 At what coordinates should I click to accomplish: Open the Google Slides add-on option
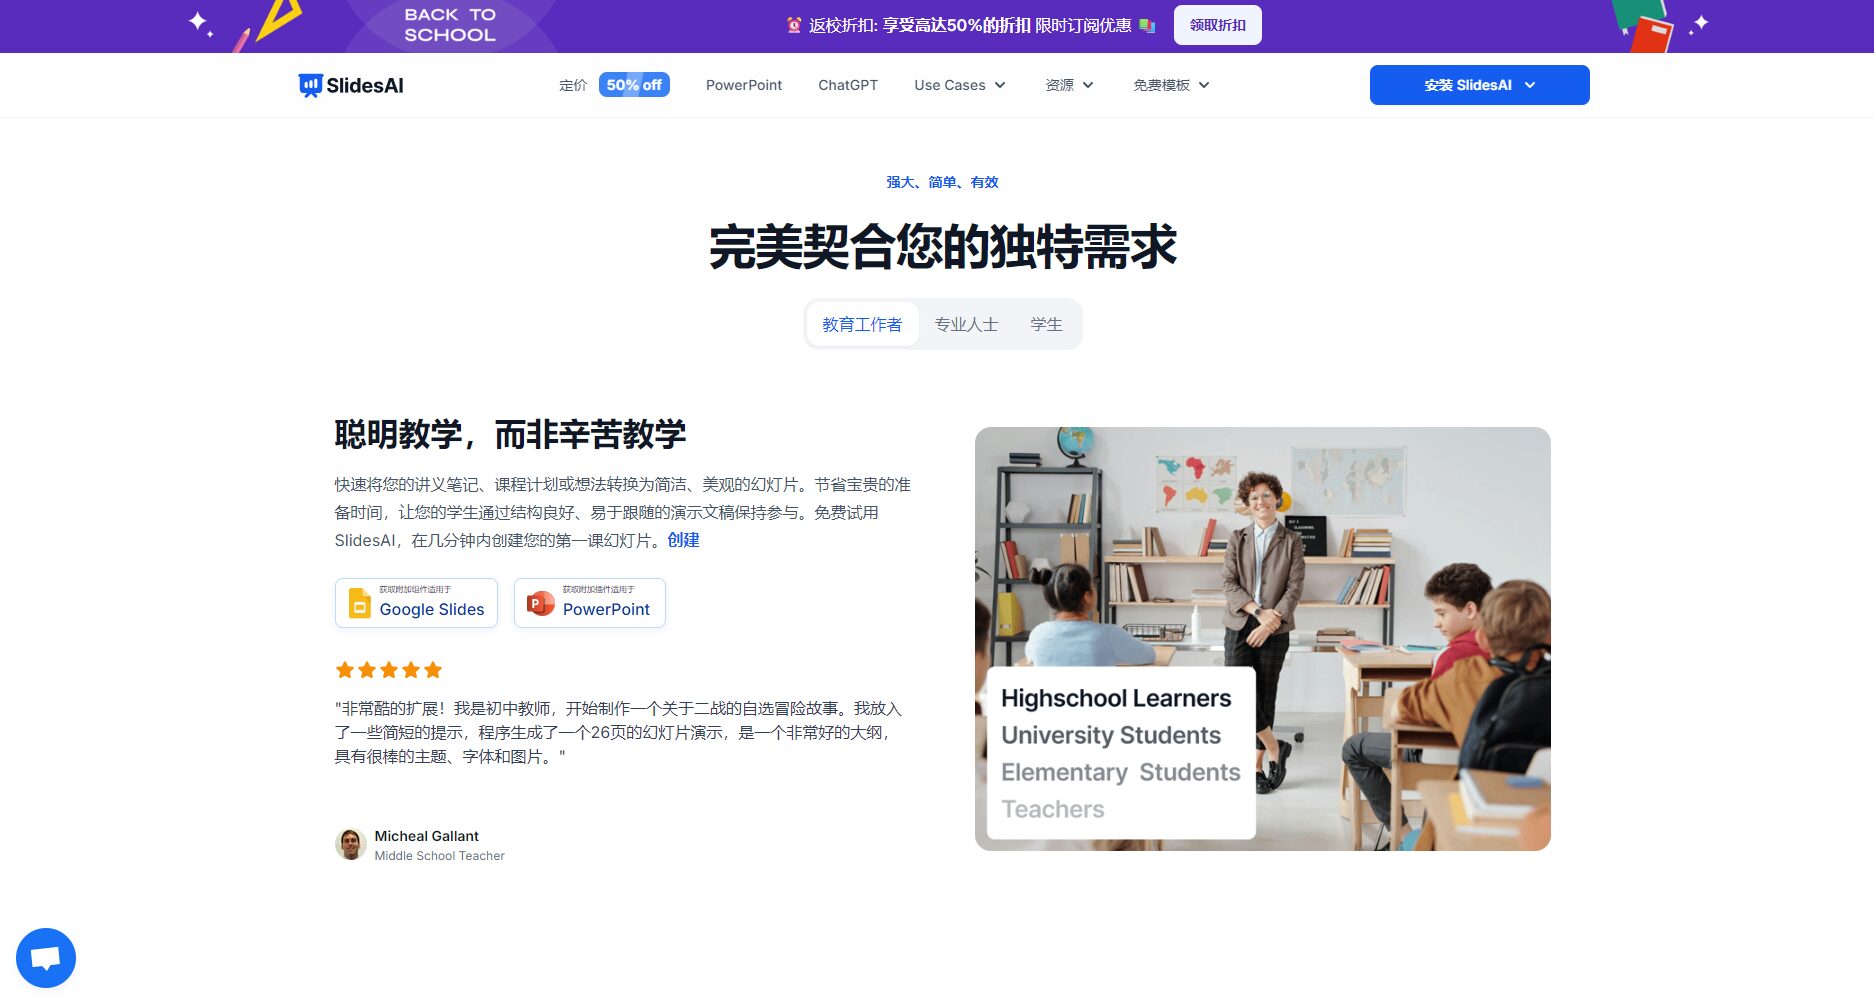coord(415,602)
